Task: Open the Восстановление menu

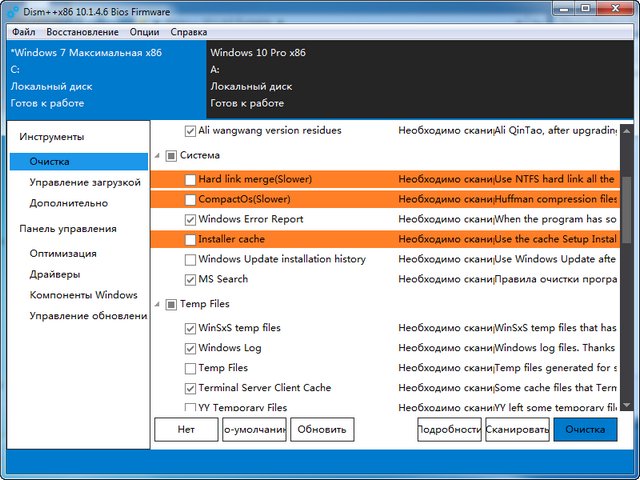Action: [x=82, y=32]
